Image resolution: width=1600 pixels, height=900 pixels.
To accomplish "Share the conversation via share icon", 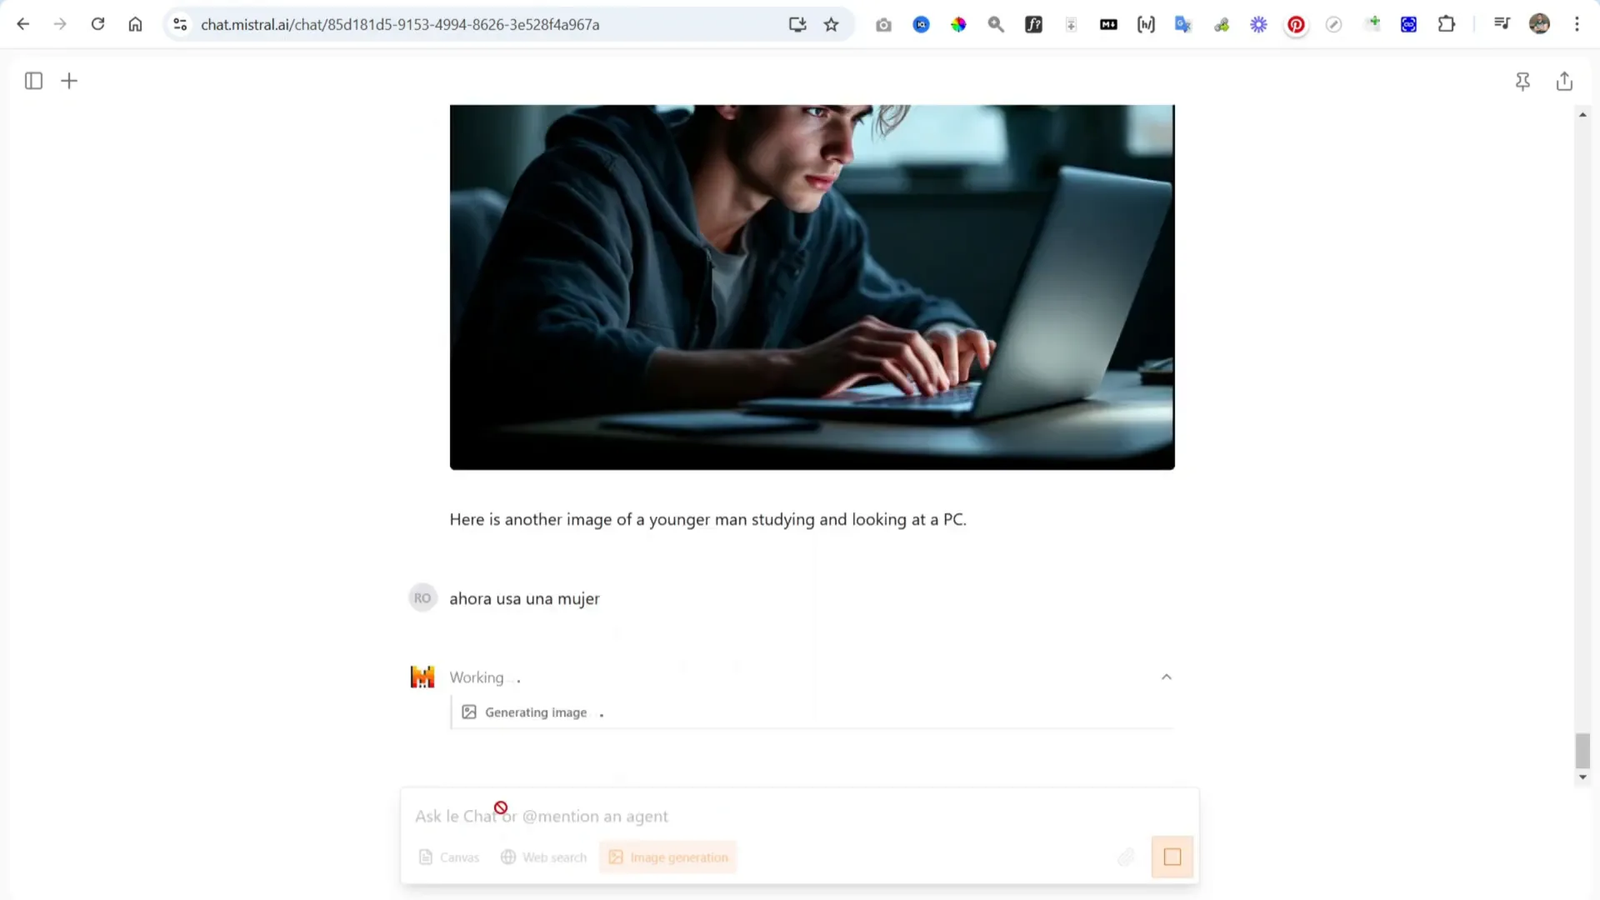I will pos(1565,81).
